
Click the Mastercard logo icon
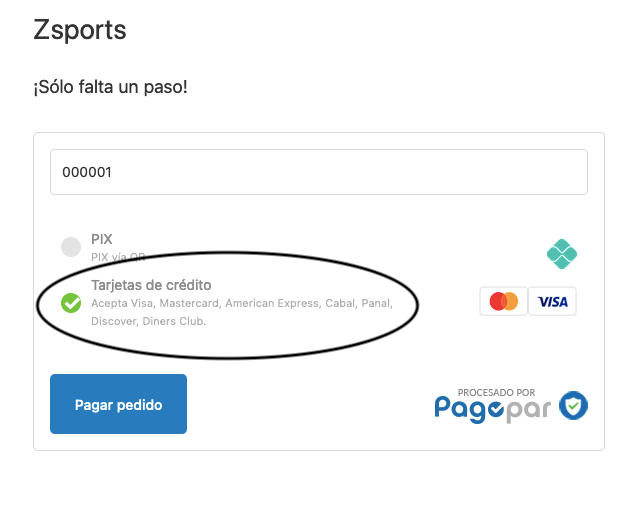tap(504, 301)
